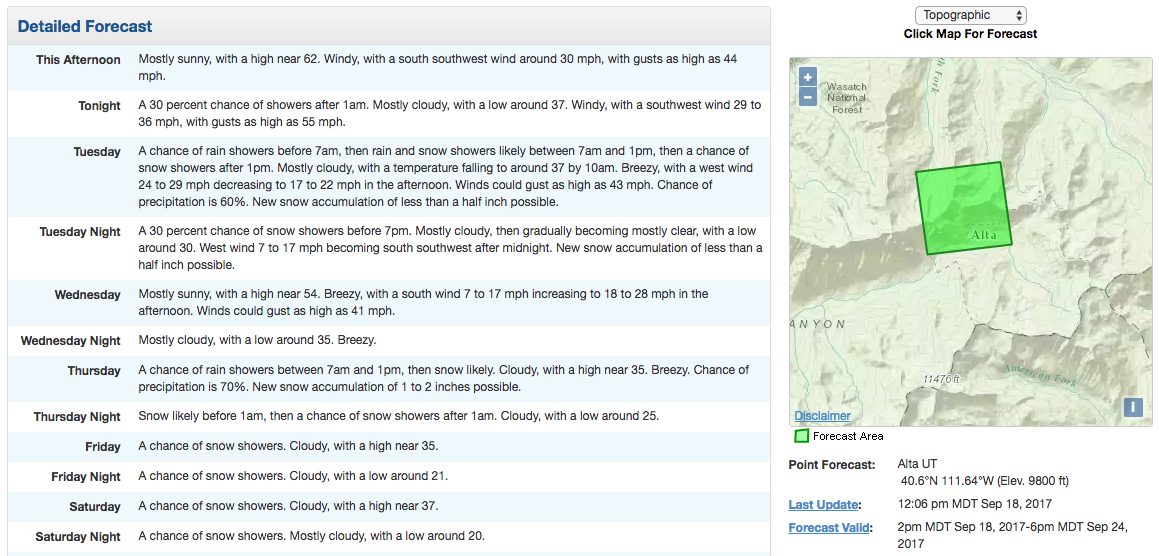Viewport: 1159px width, 556px height.
Task: Click the map info 'i' button
Action: click(x=1132, y=407)
